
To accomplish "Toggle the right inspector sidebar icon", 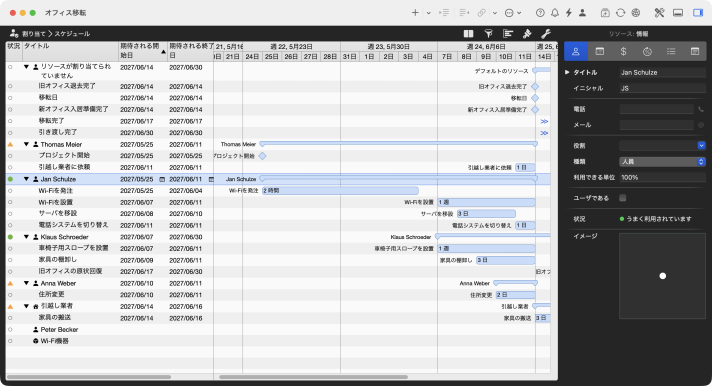I will coord(698,13).
